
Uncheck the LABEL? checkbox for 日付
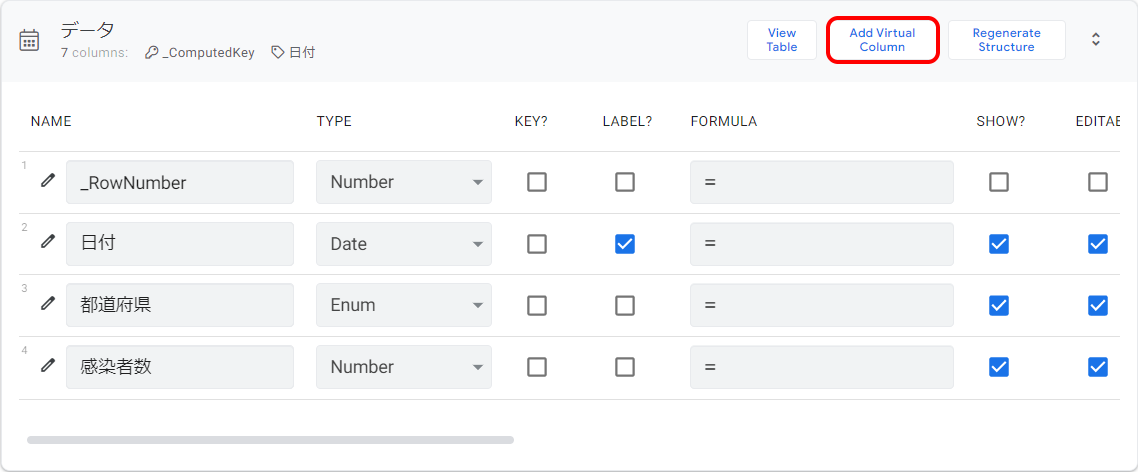(625, 244)
